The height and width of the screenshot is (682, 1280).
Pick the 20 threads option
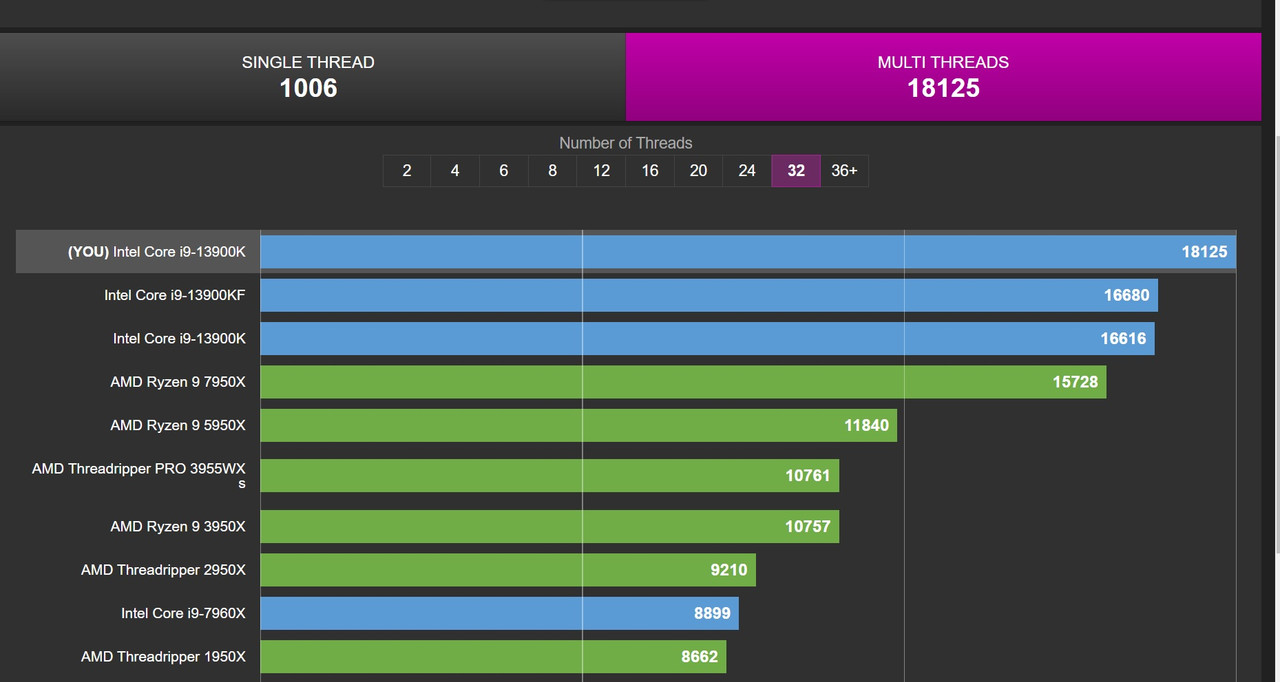point(698,171)
